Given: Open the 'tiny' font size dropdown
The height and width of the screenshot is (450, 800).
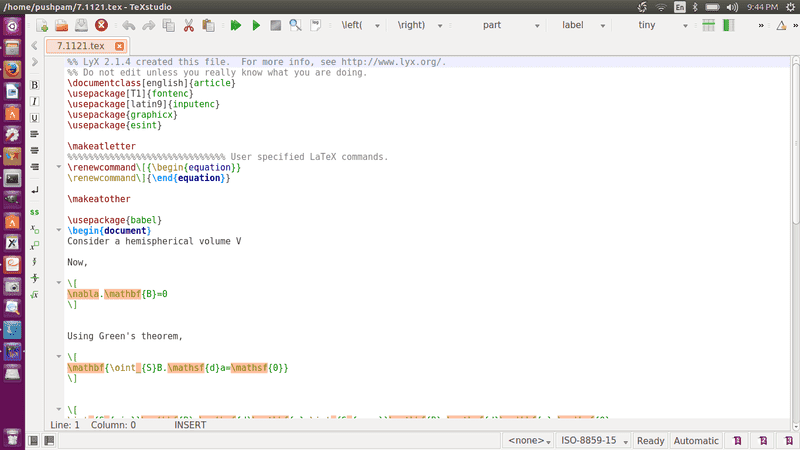Looking at the screenshot, I should [647, 24].
